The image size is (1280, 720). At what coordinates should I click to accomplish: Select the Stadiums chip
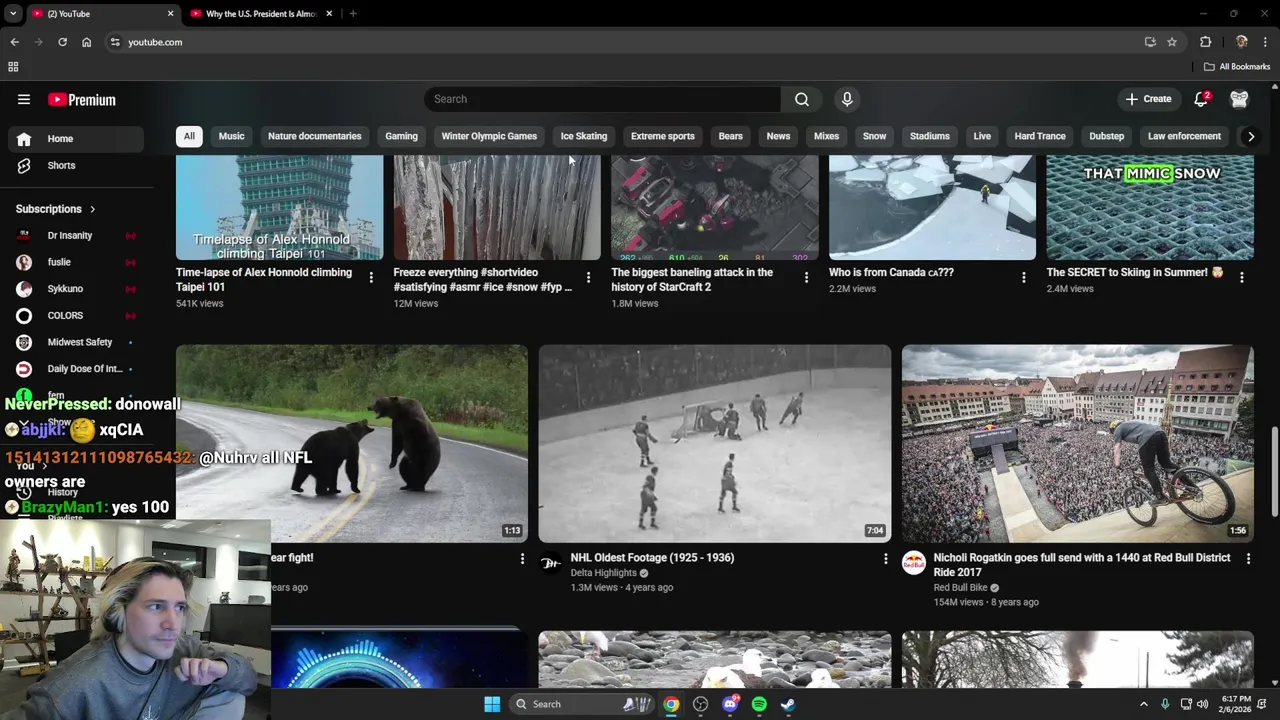930,136
